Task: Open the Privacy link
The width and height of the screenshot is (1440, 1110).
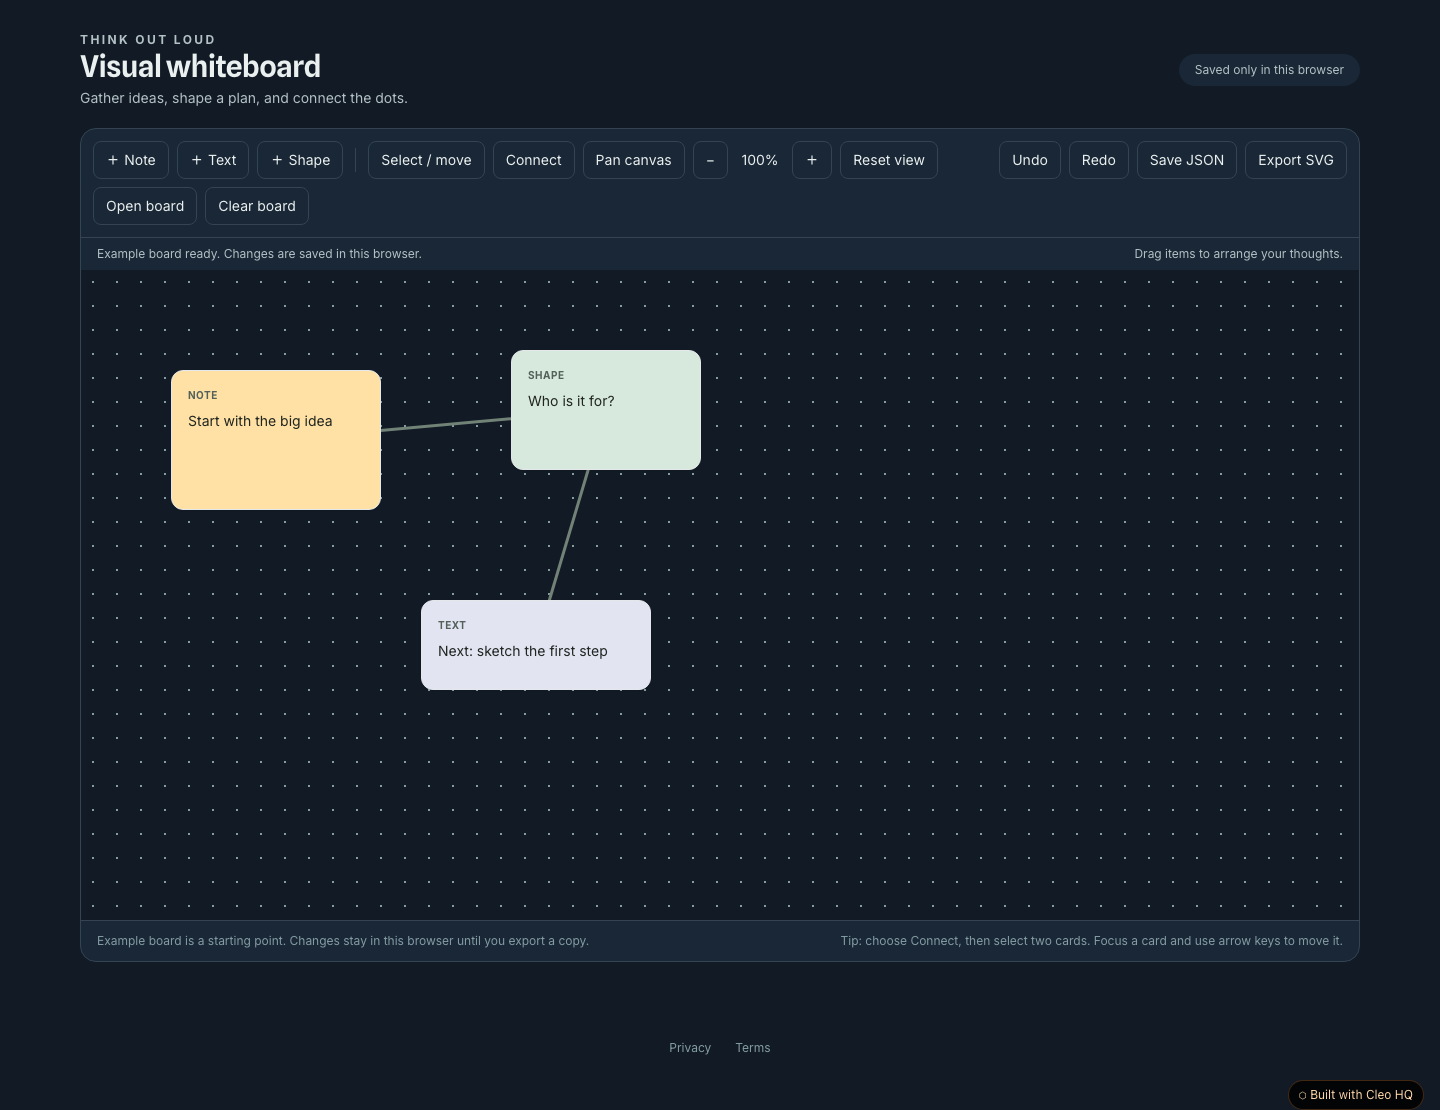Action: [x=690, y=1048]
